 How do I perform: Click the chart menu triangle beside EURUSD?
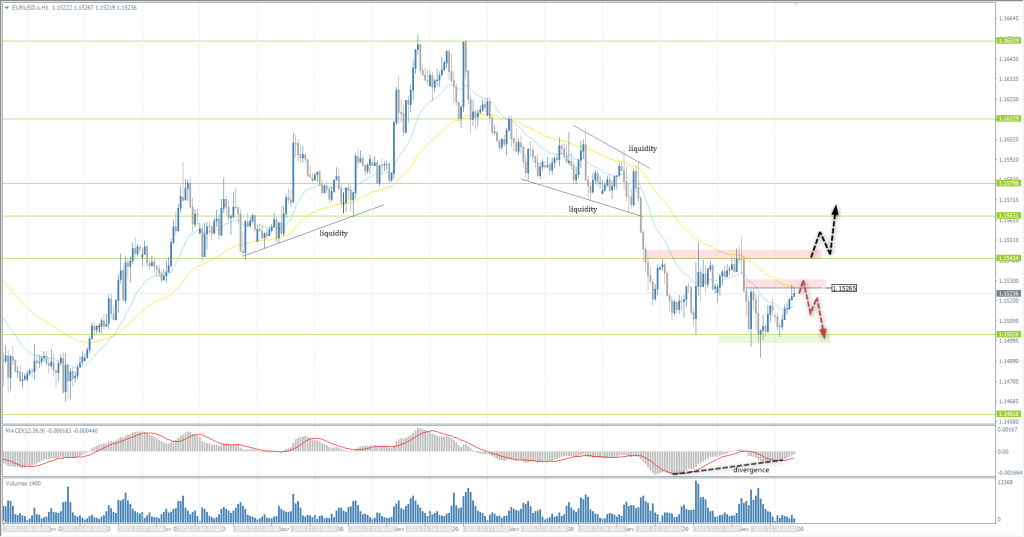[x=5, y=7]
